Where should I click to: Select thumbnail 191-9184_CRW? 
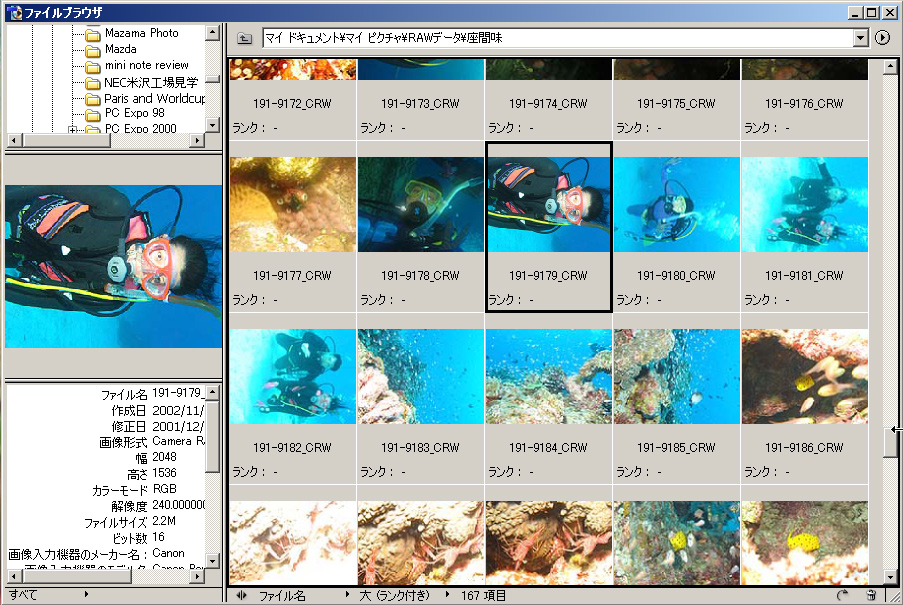coord(548,377)
